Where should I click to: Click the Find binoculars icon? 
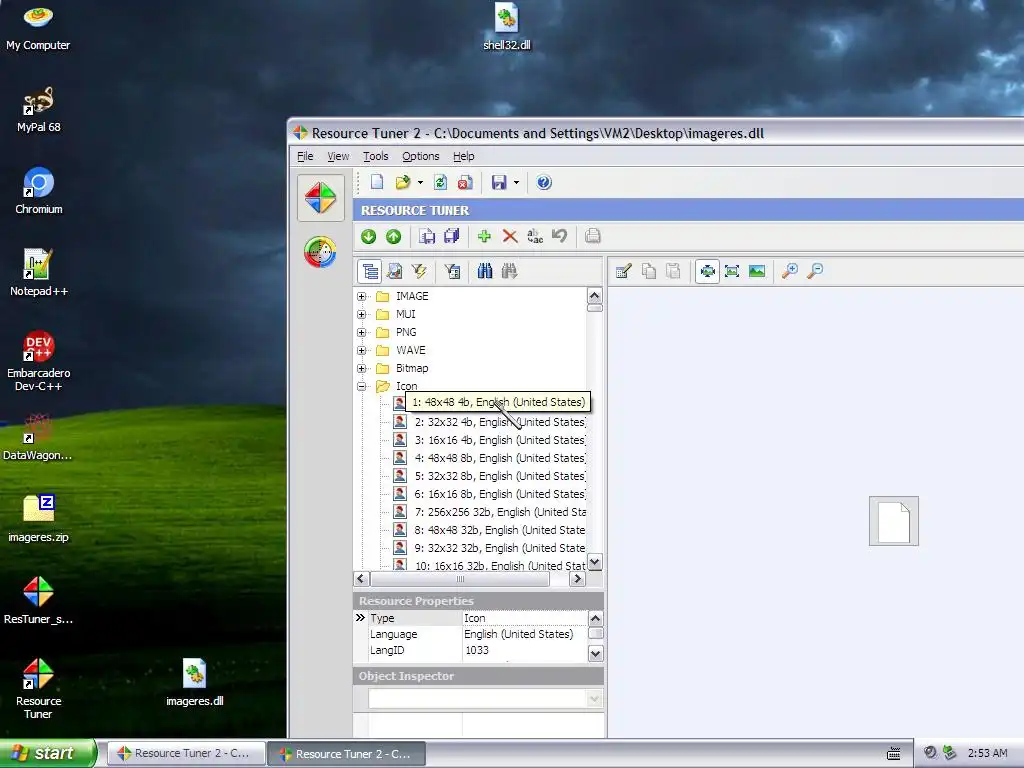(x=485, y=271)
